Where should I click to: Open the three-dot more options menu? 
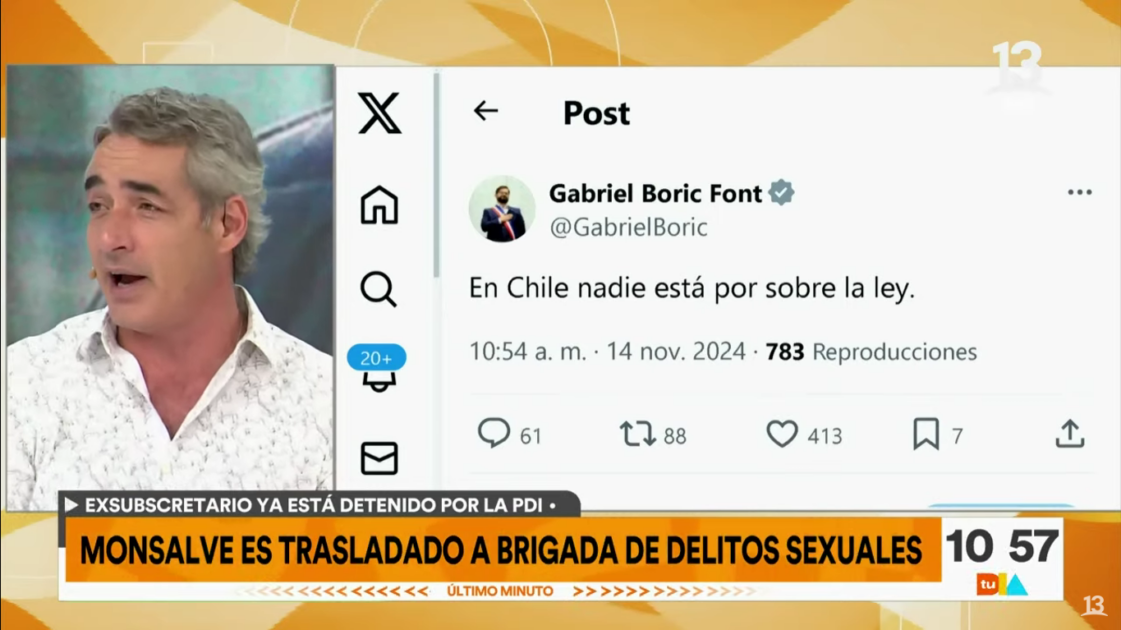click(x=1080, y=192)
